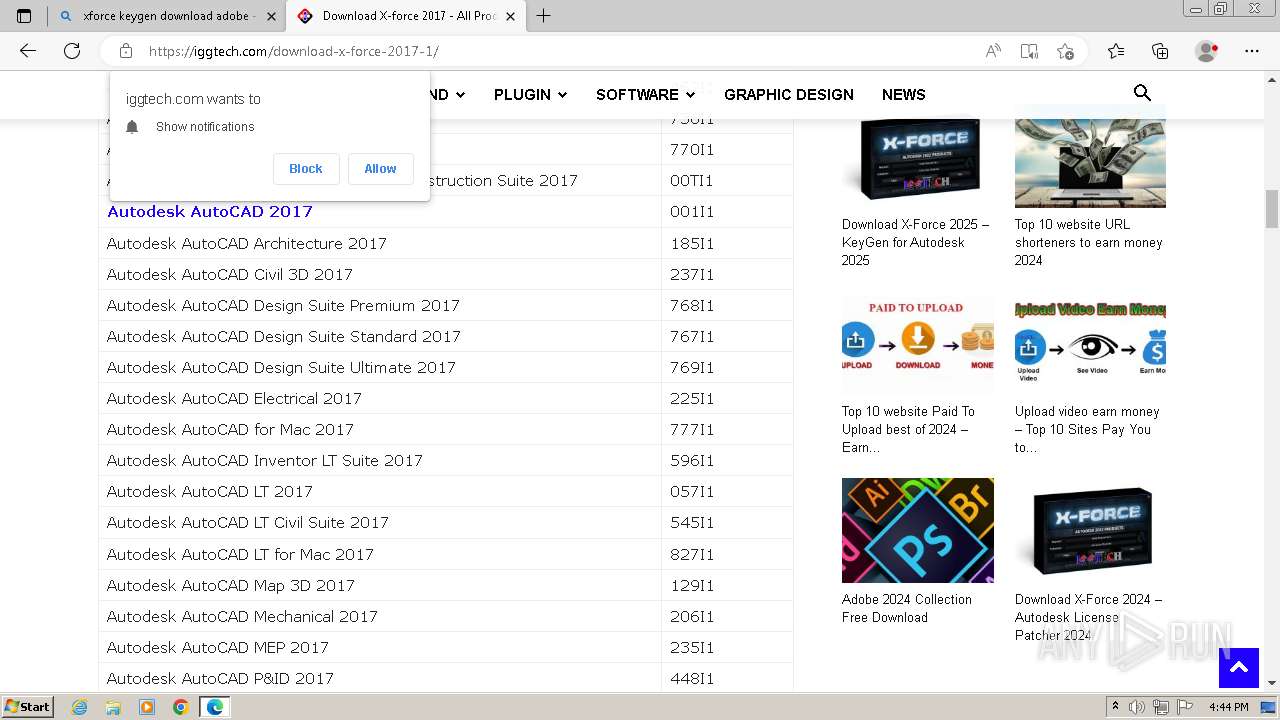
Task: Click the scrollbar down arrow
Action: tap(1272, 683)
